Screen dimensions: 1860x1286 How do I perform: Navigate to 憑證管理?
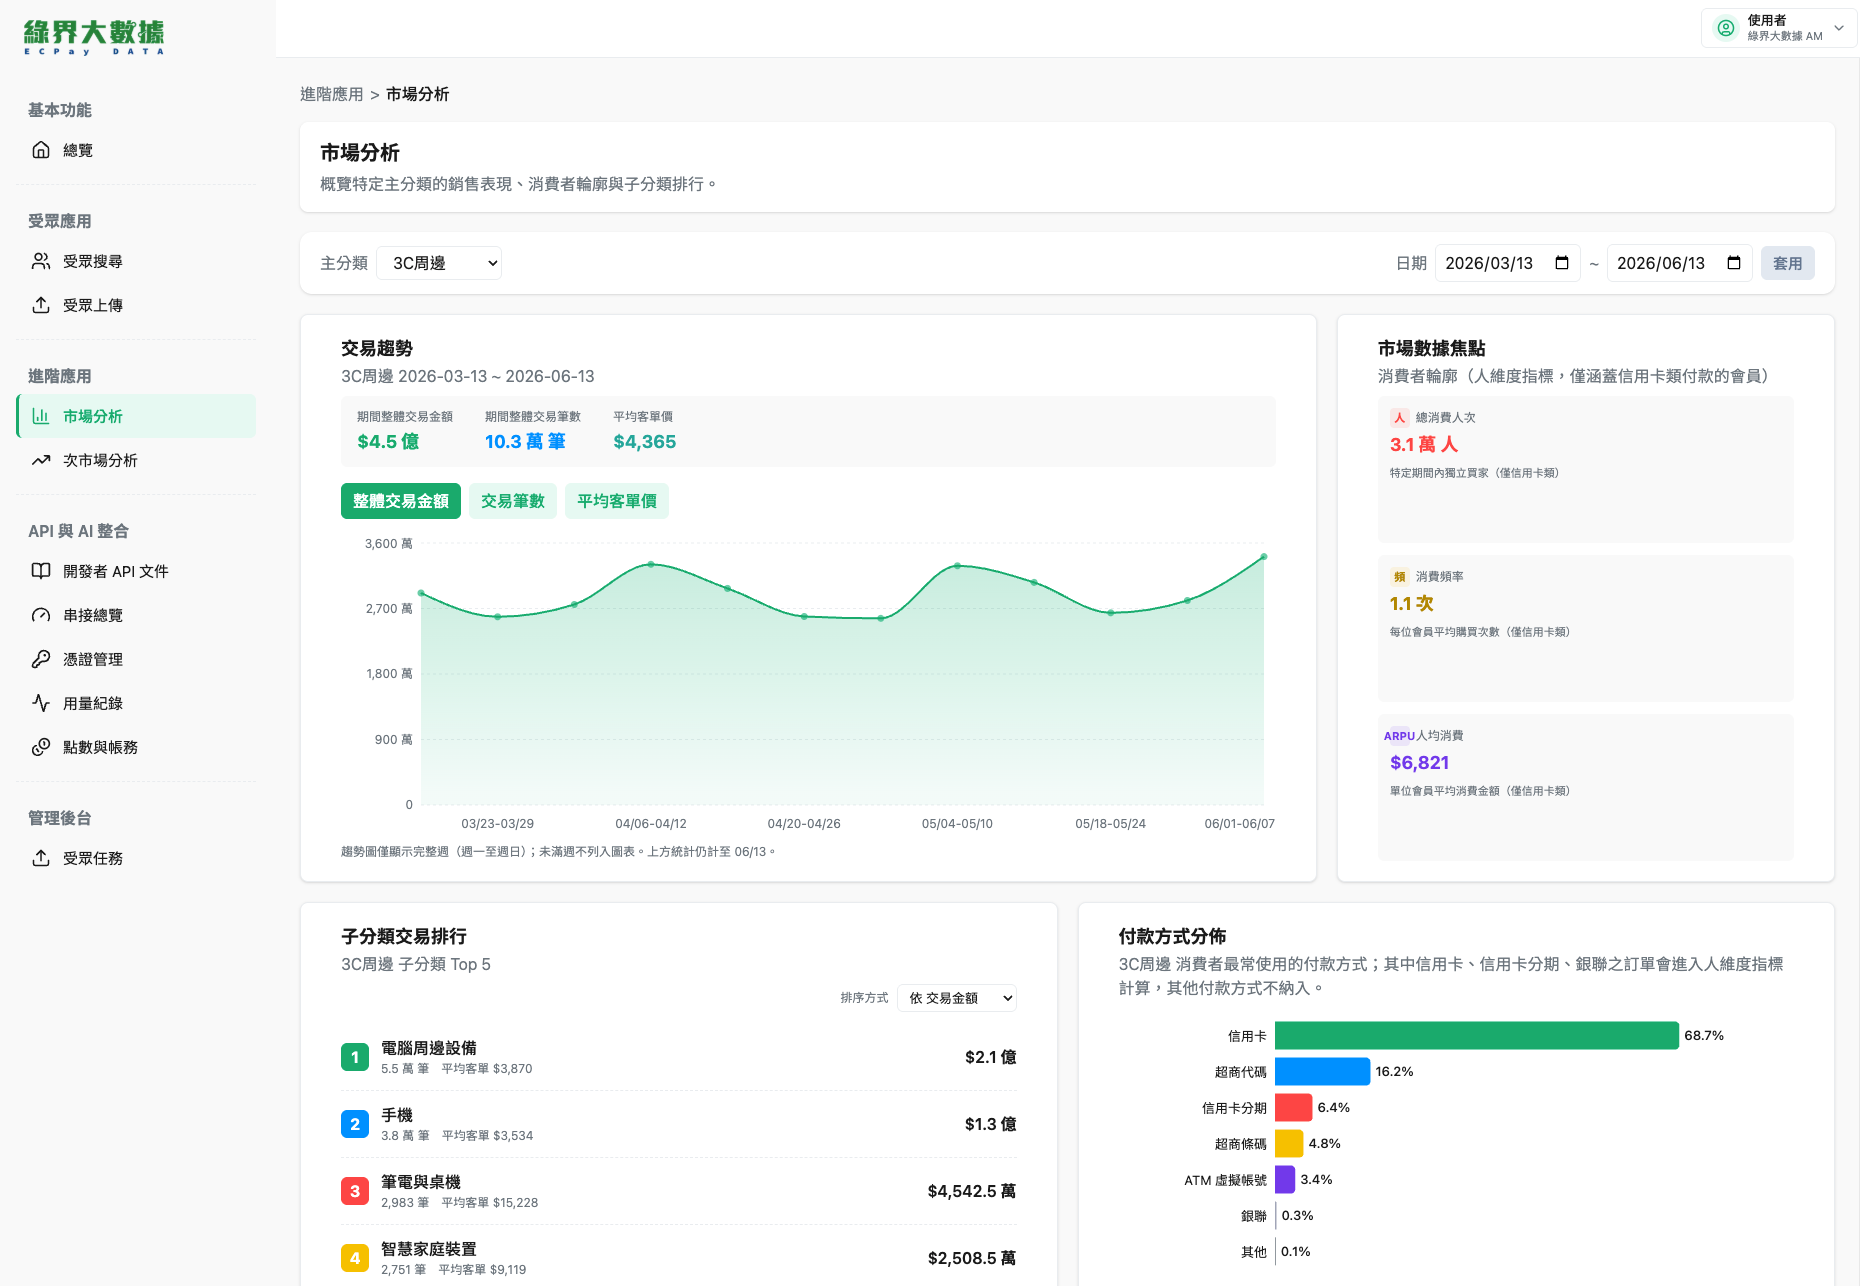(x=136, y=659)
